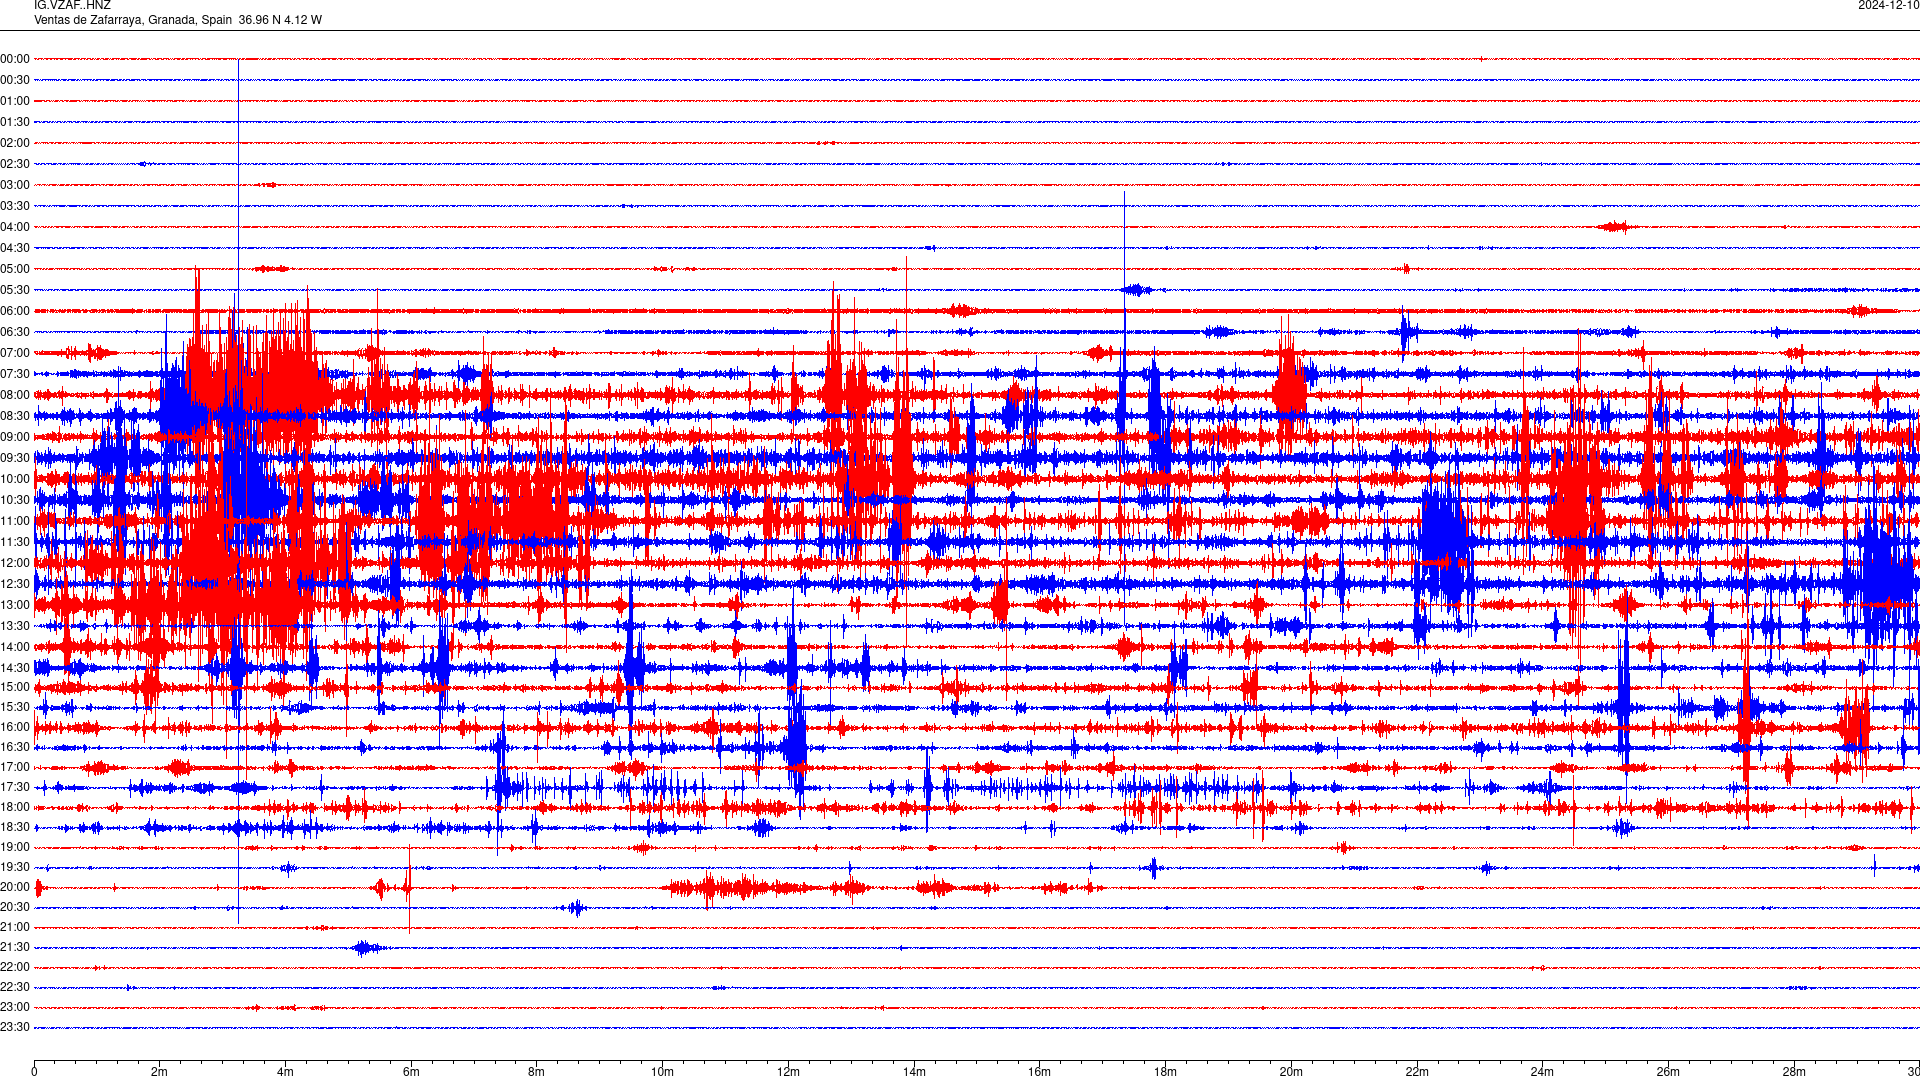1920x1080 pixels.
Task: Select the 18:30 time label
Action: click(x=15, y=827)
